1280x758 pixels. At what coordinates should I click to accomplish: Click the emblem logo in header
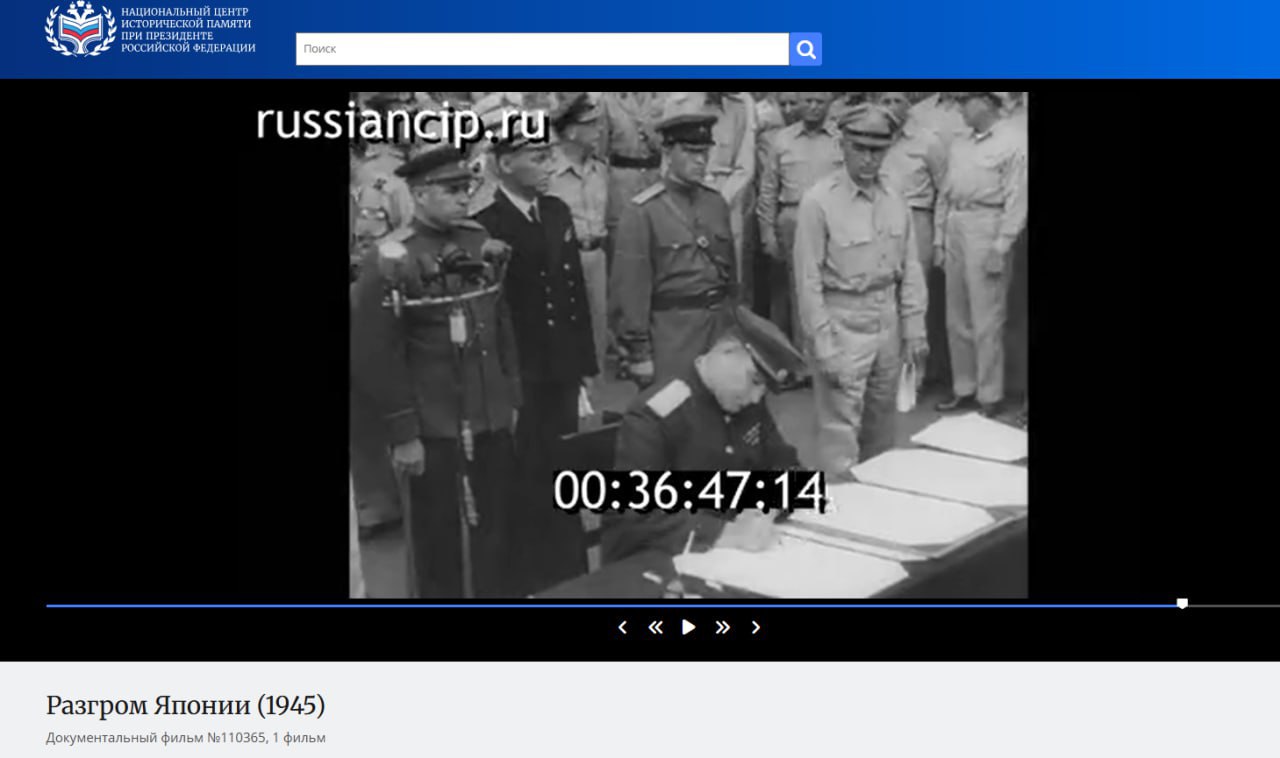pyautogui.click(x=80, y=29)
